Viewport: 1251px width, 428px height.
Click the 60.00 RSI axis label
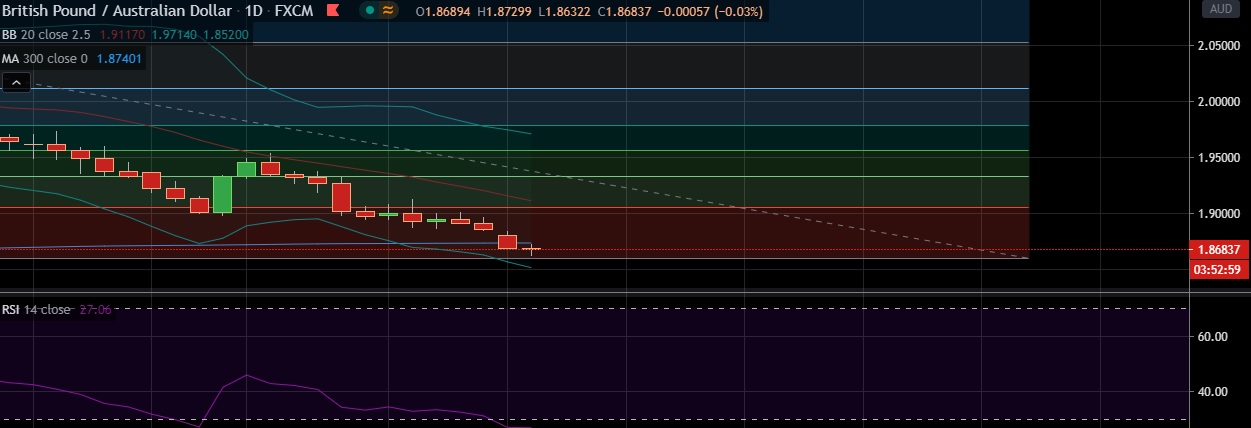(x=1212, y=337)
